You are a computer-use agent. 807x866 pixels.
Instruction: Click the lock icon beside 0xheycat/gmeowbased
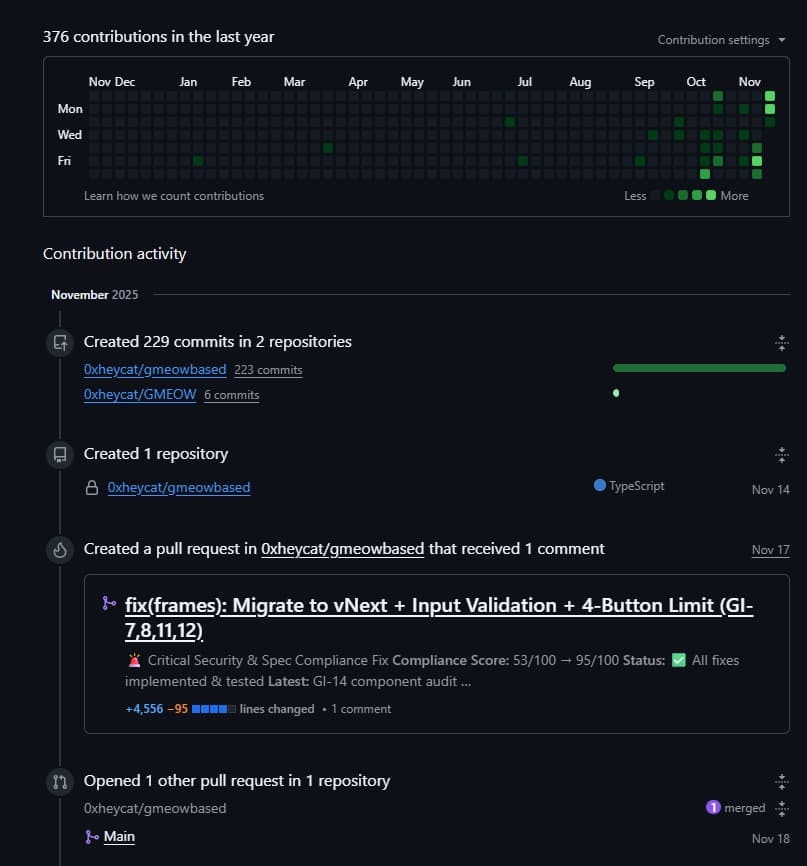[92, 488]
